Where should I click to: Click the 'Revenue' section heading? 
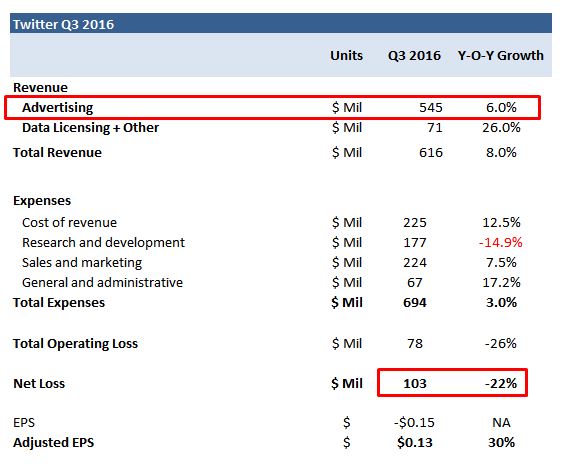pyautogui.click(x=40, y=88)
